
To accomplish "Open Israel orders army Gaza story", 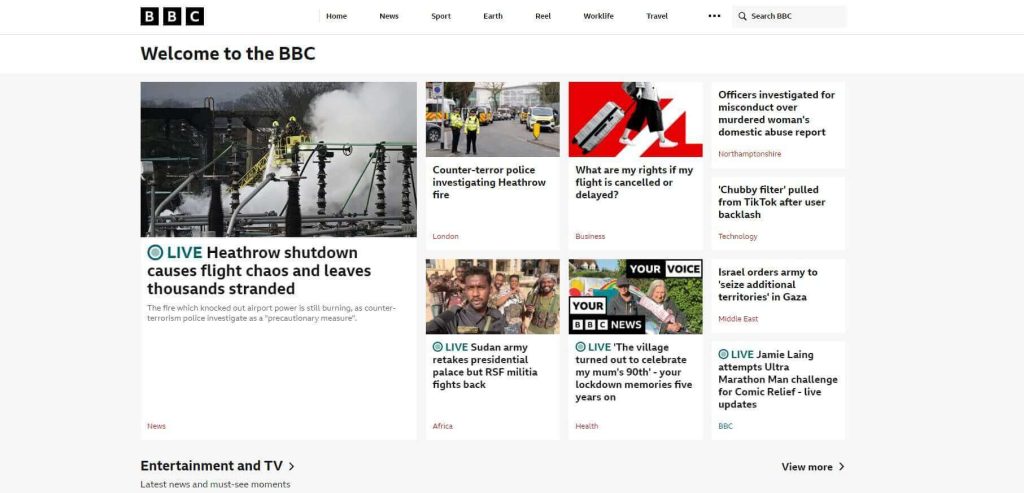I will point(768,284).
